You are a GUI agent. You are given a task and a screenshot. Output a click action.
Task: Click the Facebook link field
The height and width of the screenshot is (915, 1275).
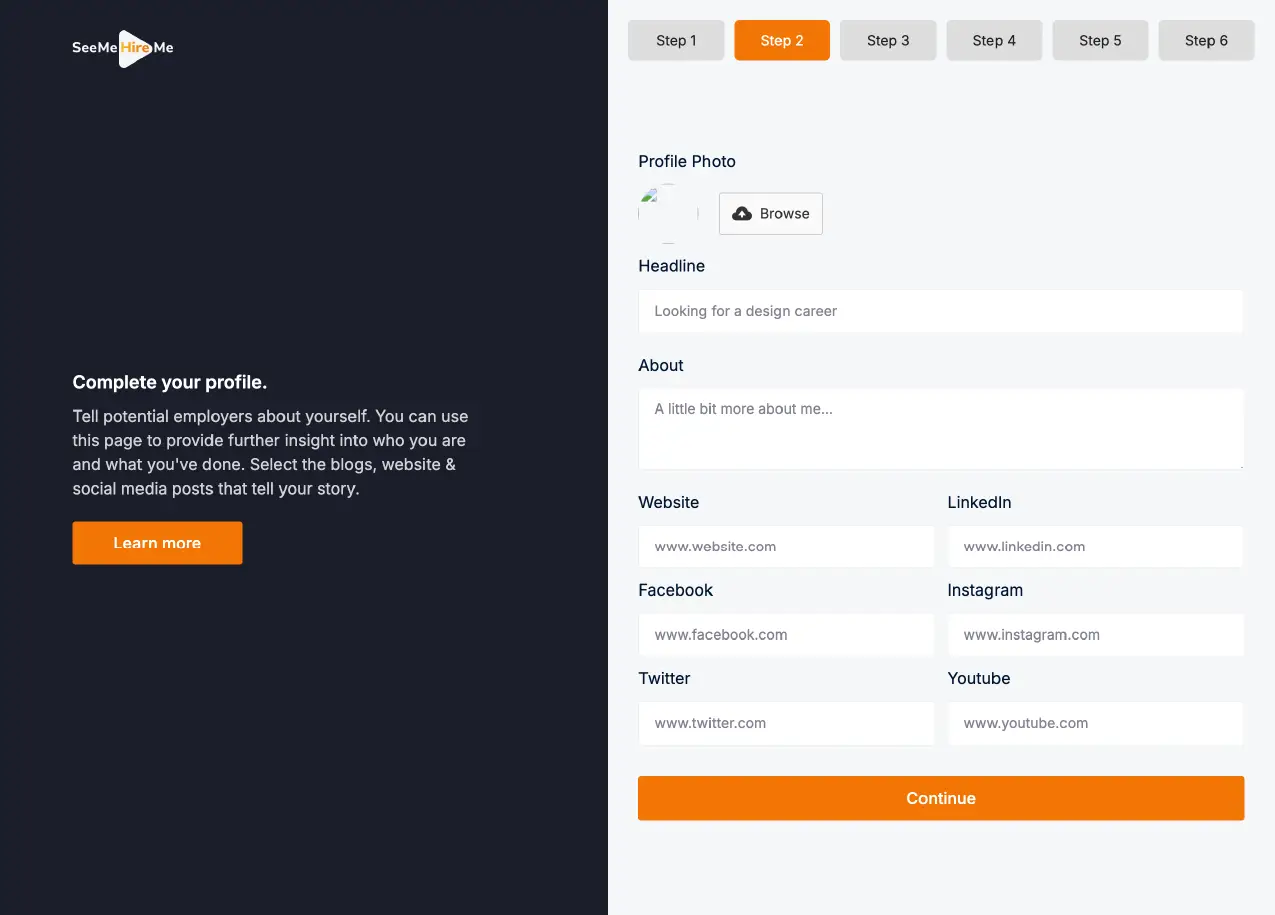tap(786, 634)
